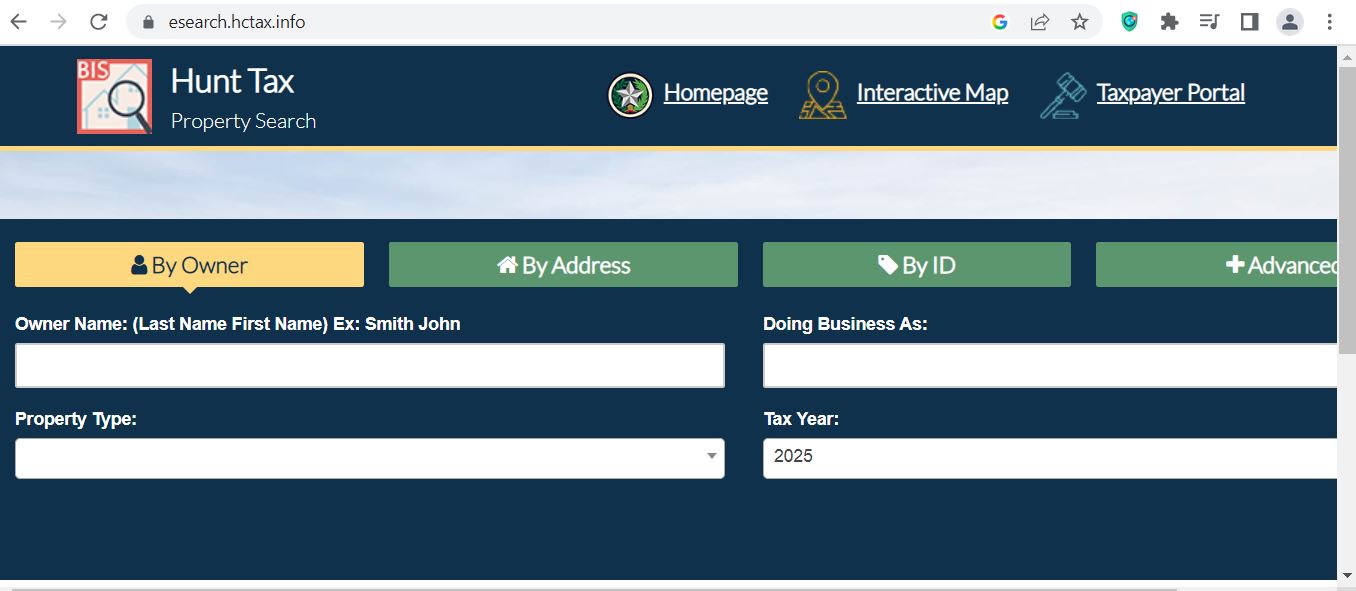Screen dimensions: 1356x591
Task: Toggle the browser side panel icon
Action: pos(1249,21)
